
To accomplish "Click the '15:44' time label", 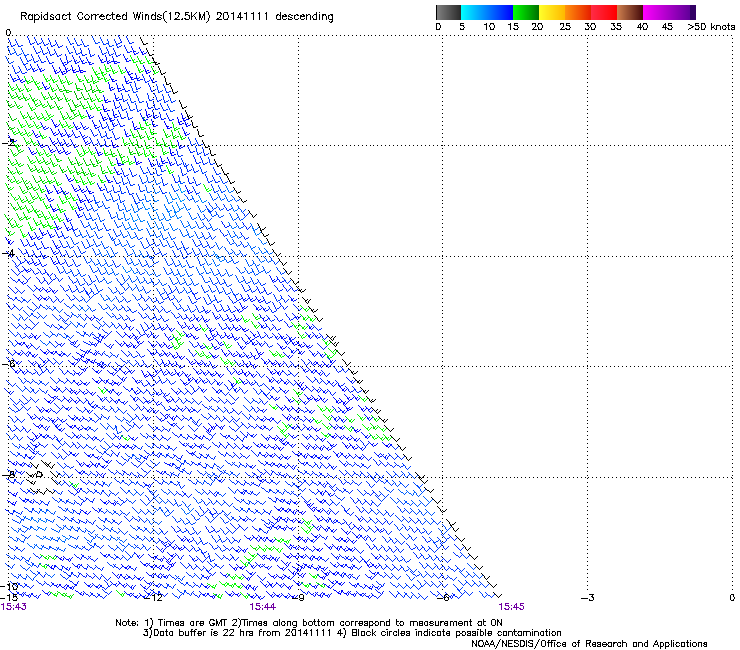I will pos(262,607).
